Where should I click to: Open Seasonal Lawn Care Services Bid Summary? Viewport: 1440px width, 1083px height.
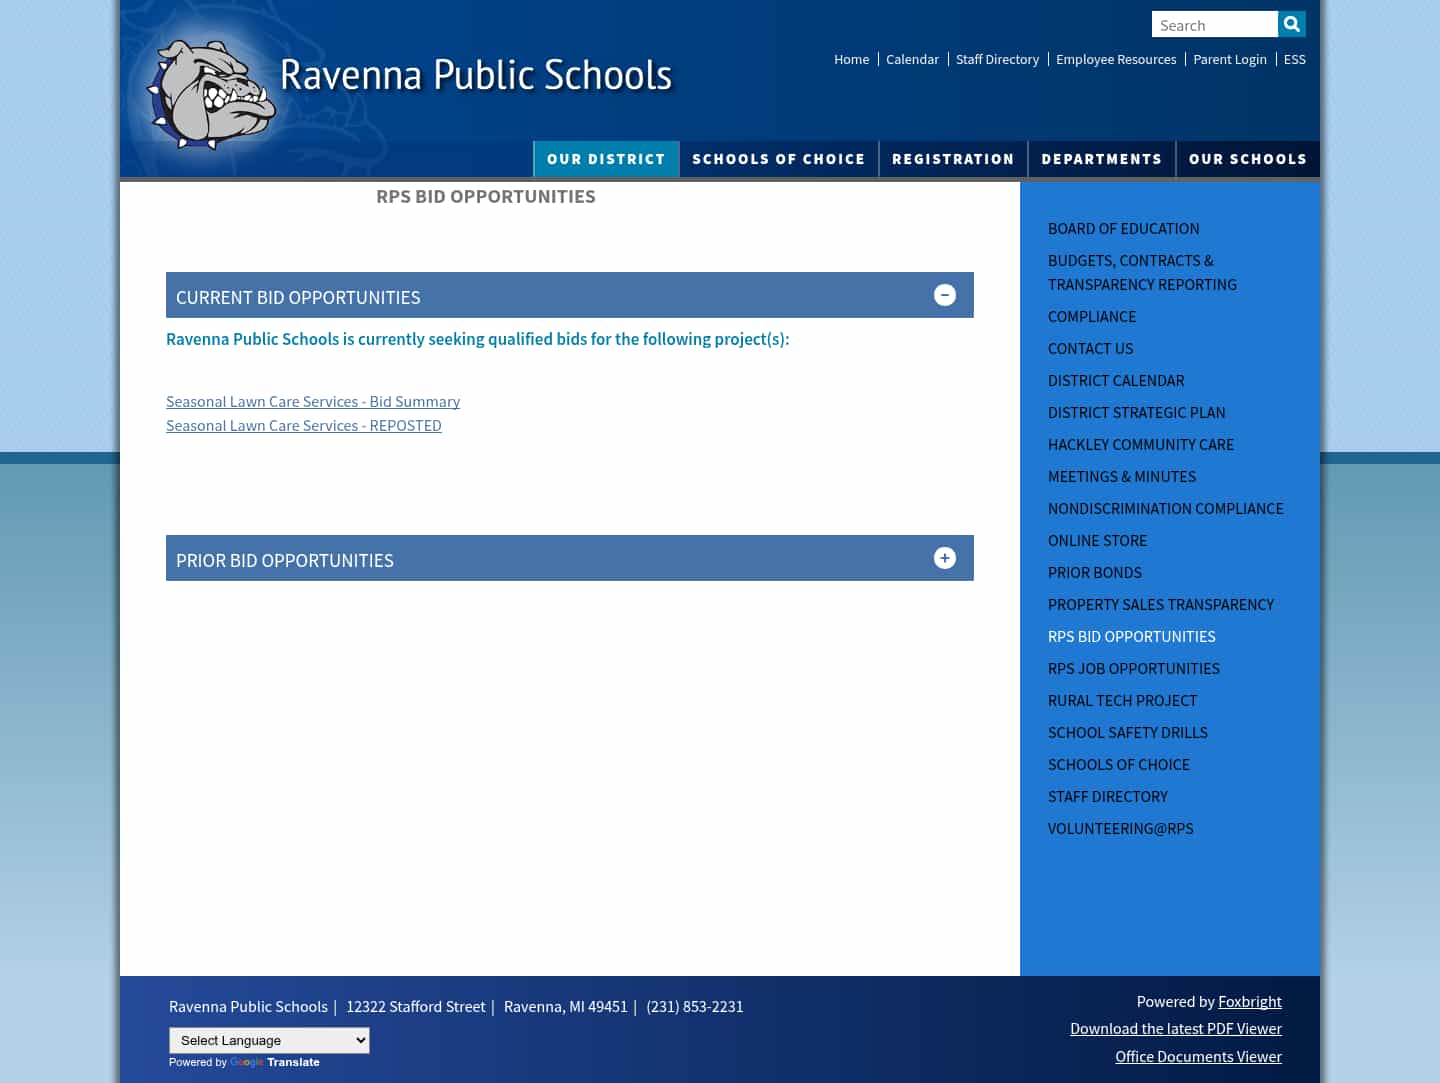pyautogui.click(x=313, y=401)
